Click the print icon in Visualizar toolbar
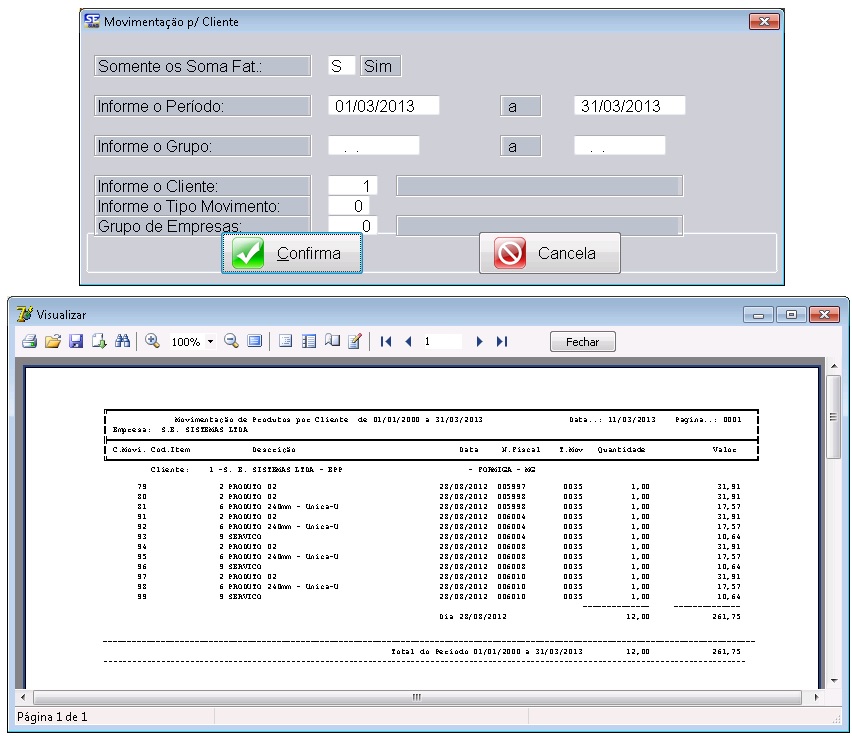Image resolution: width=852 pixels, height=736 pixels. (x=30, y=342)
